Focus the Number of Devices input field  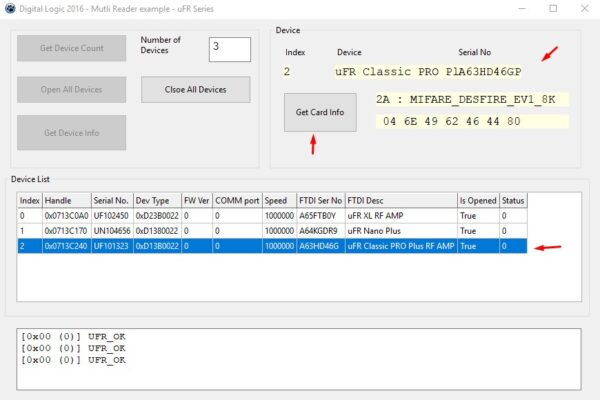pos(229,48)
